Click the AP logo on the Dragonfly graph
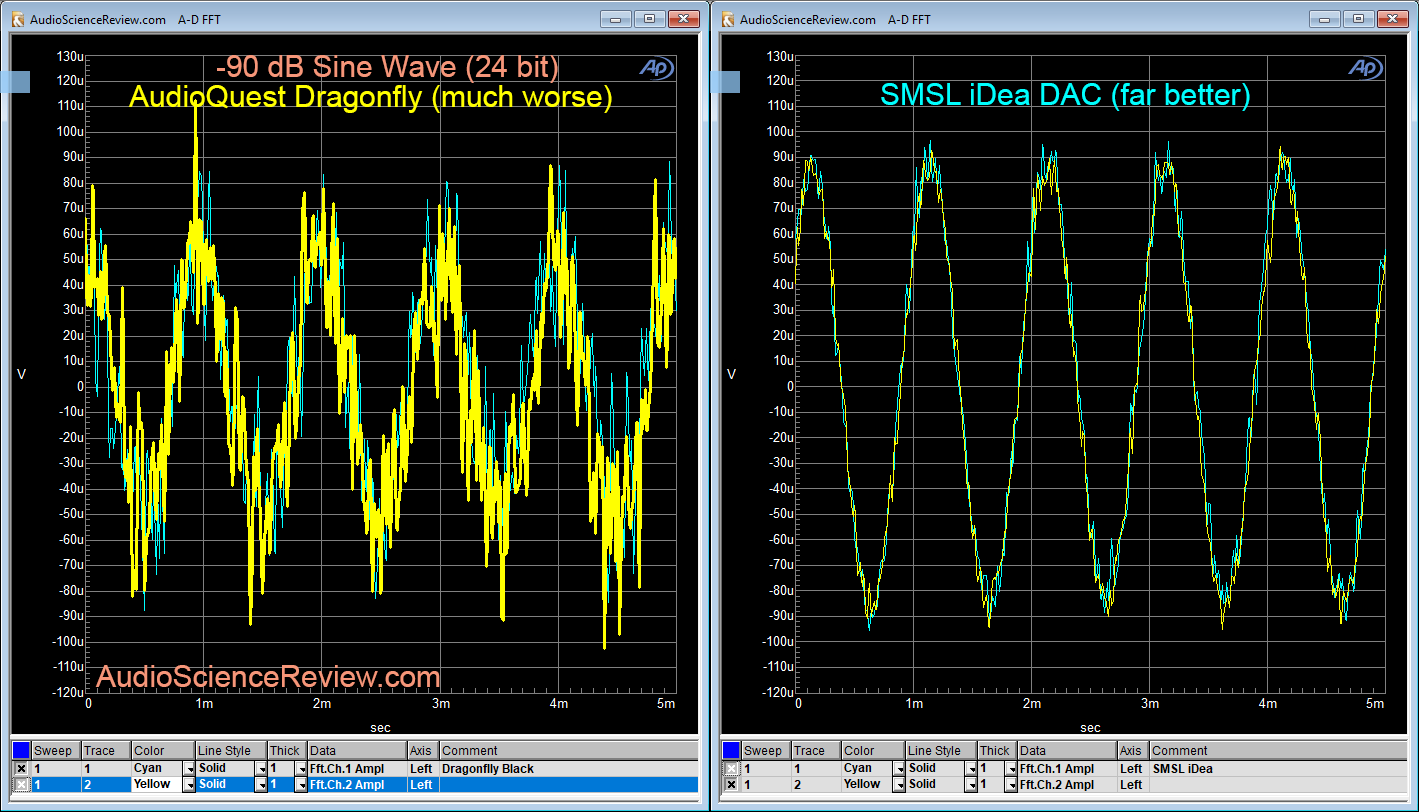Viewport: 1420px width, 812px height. point(656,68)
